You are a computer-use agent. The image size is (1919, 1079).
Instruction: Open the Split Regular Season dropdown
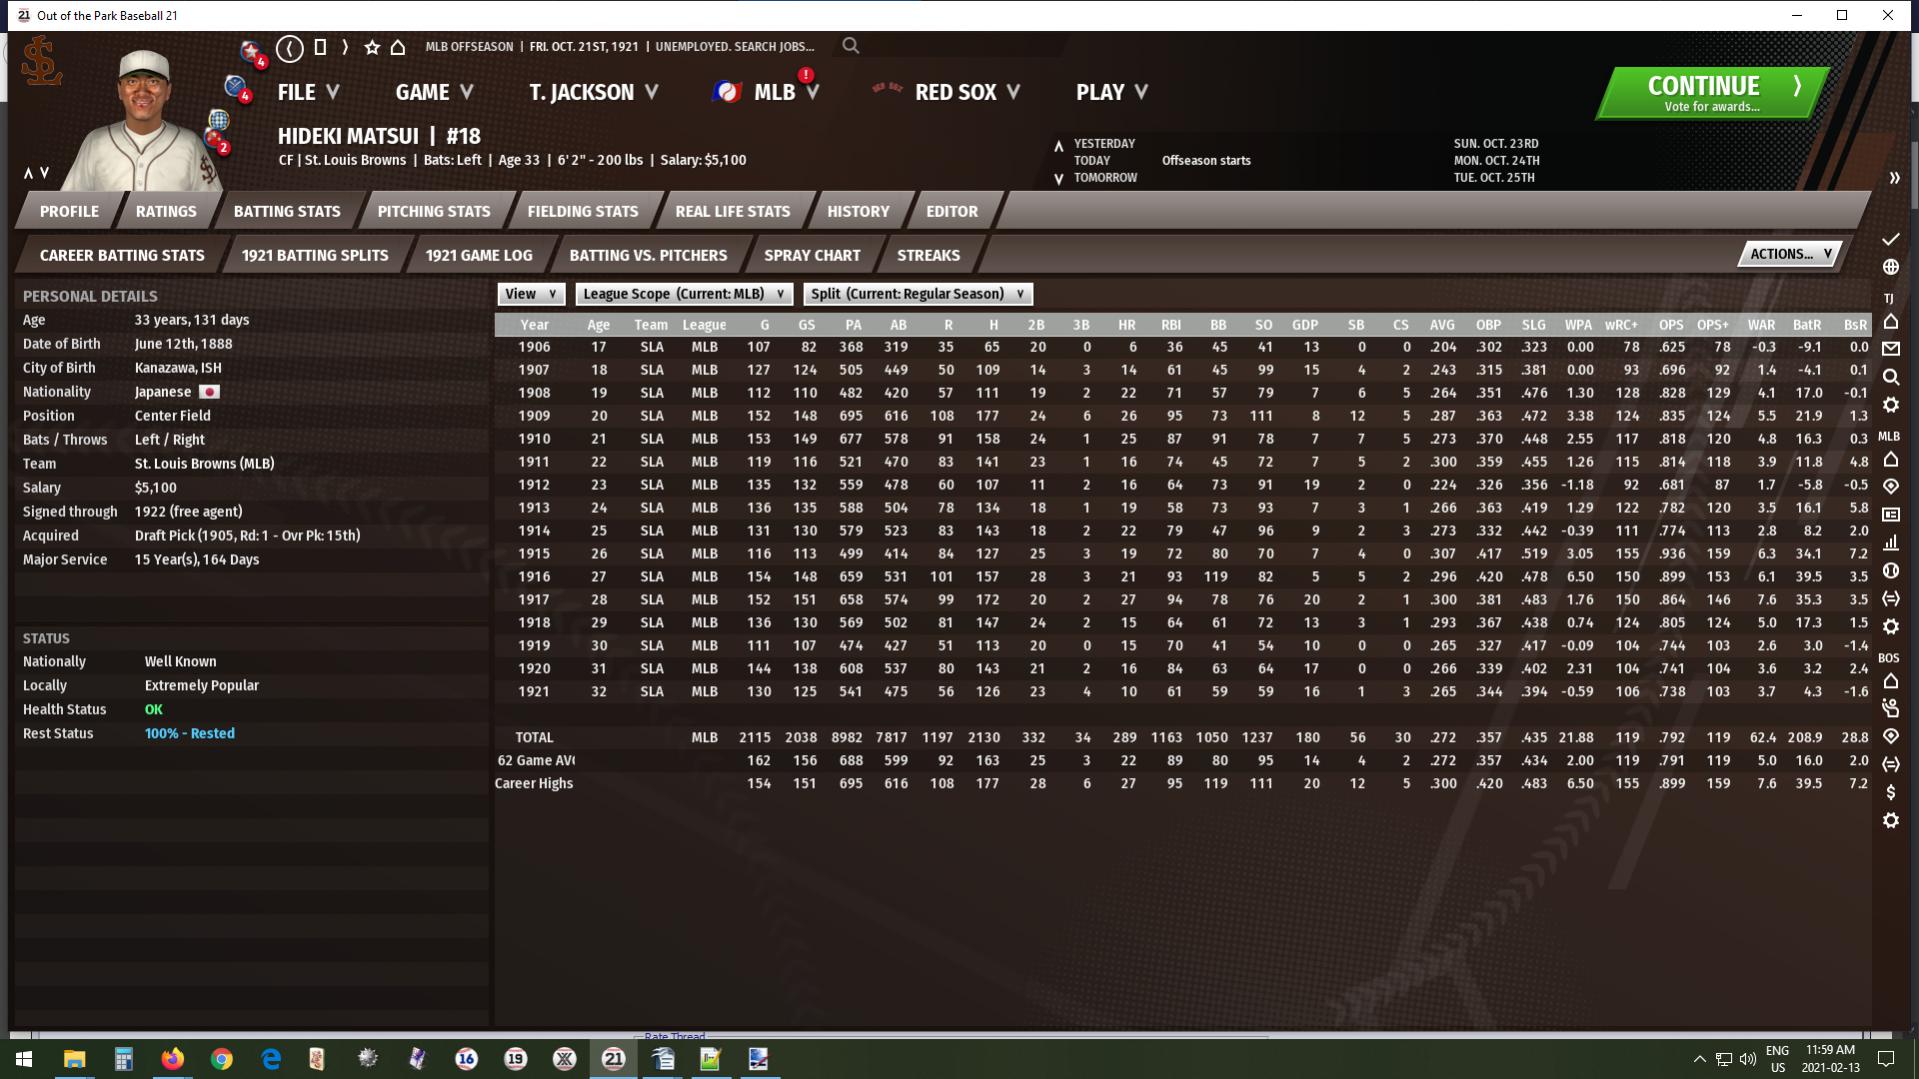[x=918, y=294]
